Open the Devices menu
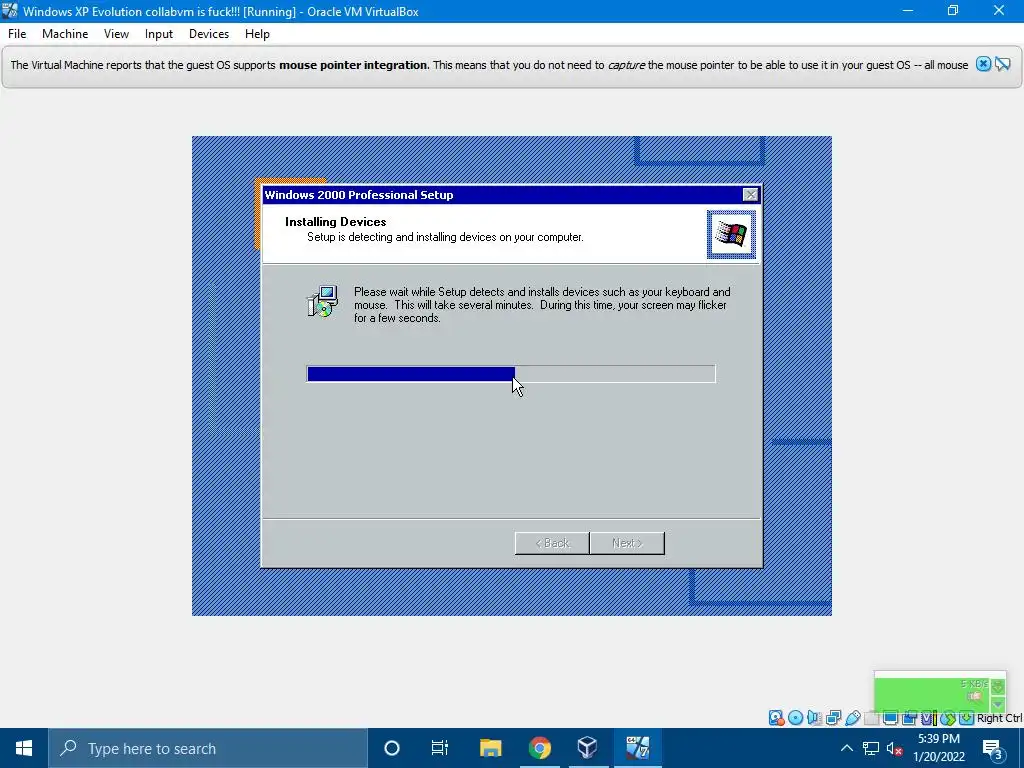 pos(209,34)
